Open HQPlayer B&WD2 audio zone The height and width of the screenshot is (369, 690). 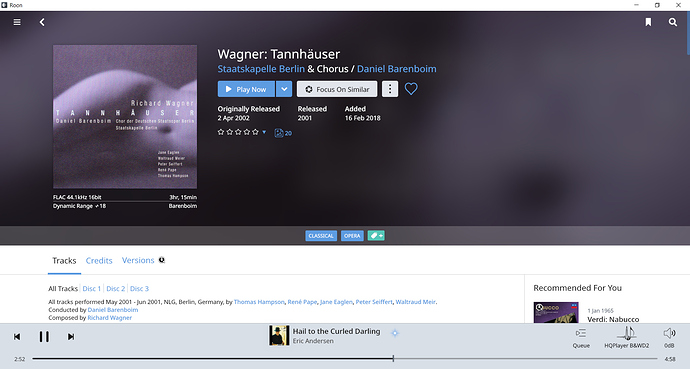point(627,338)
